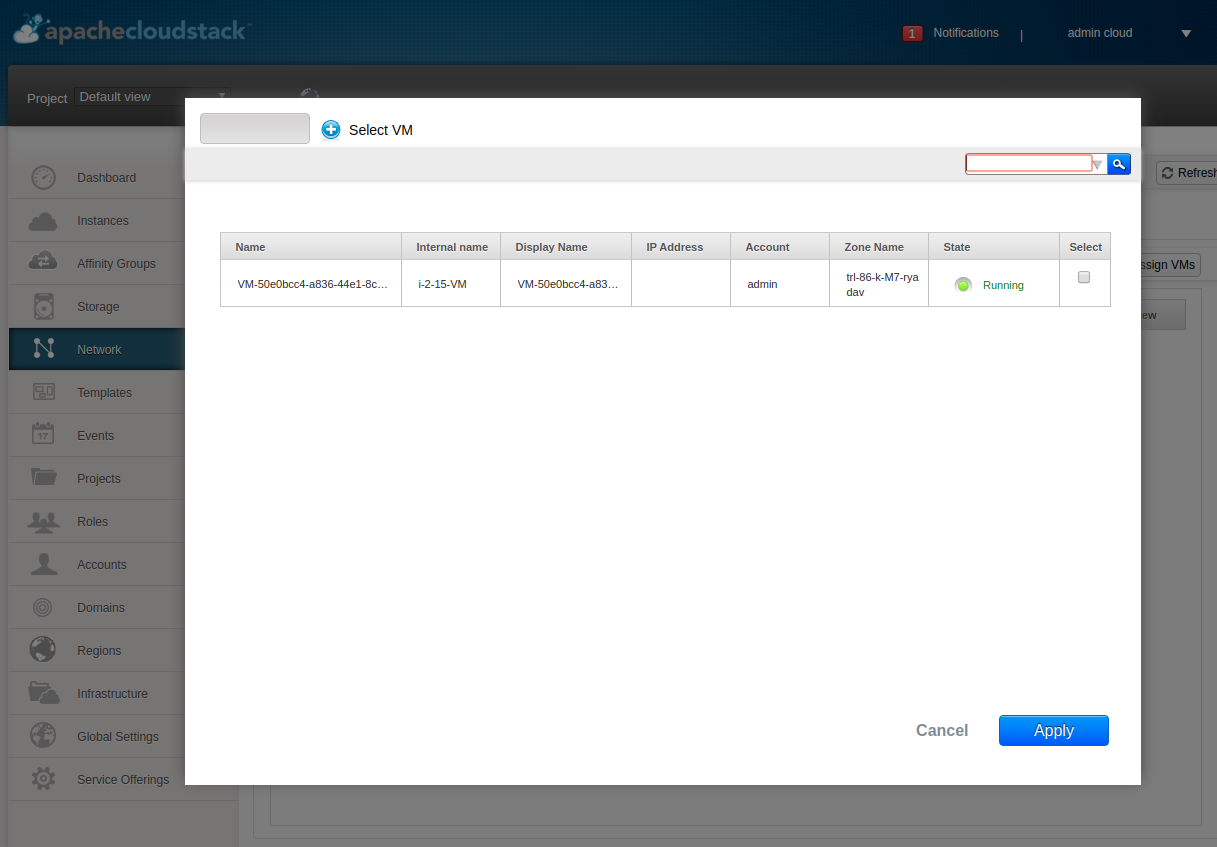Click the Dashboard gauge icon

[x=43, y=177]
